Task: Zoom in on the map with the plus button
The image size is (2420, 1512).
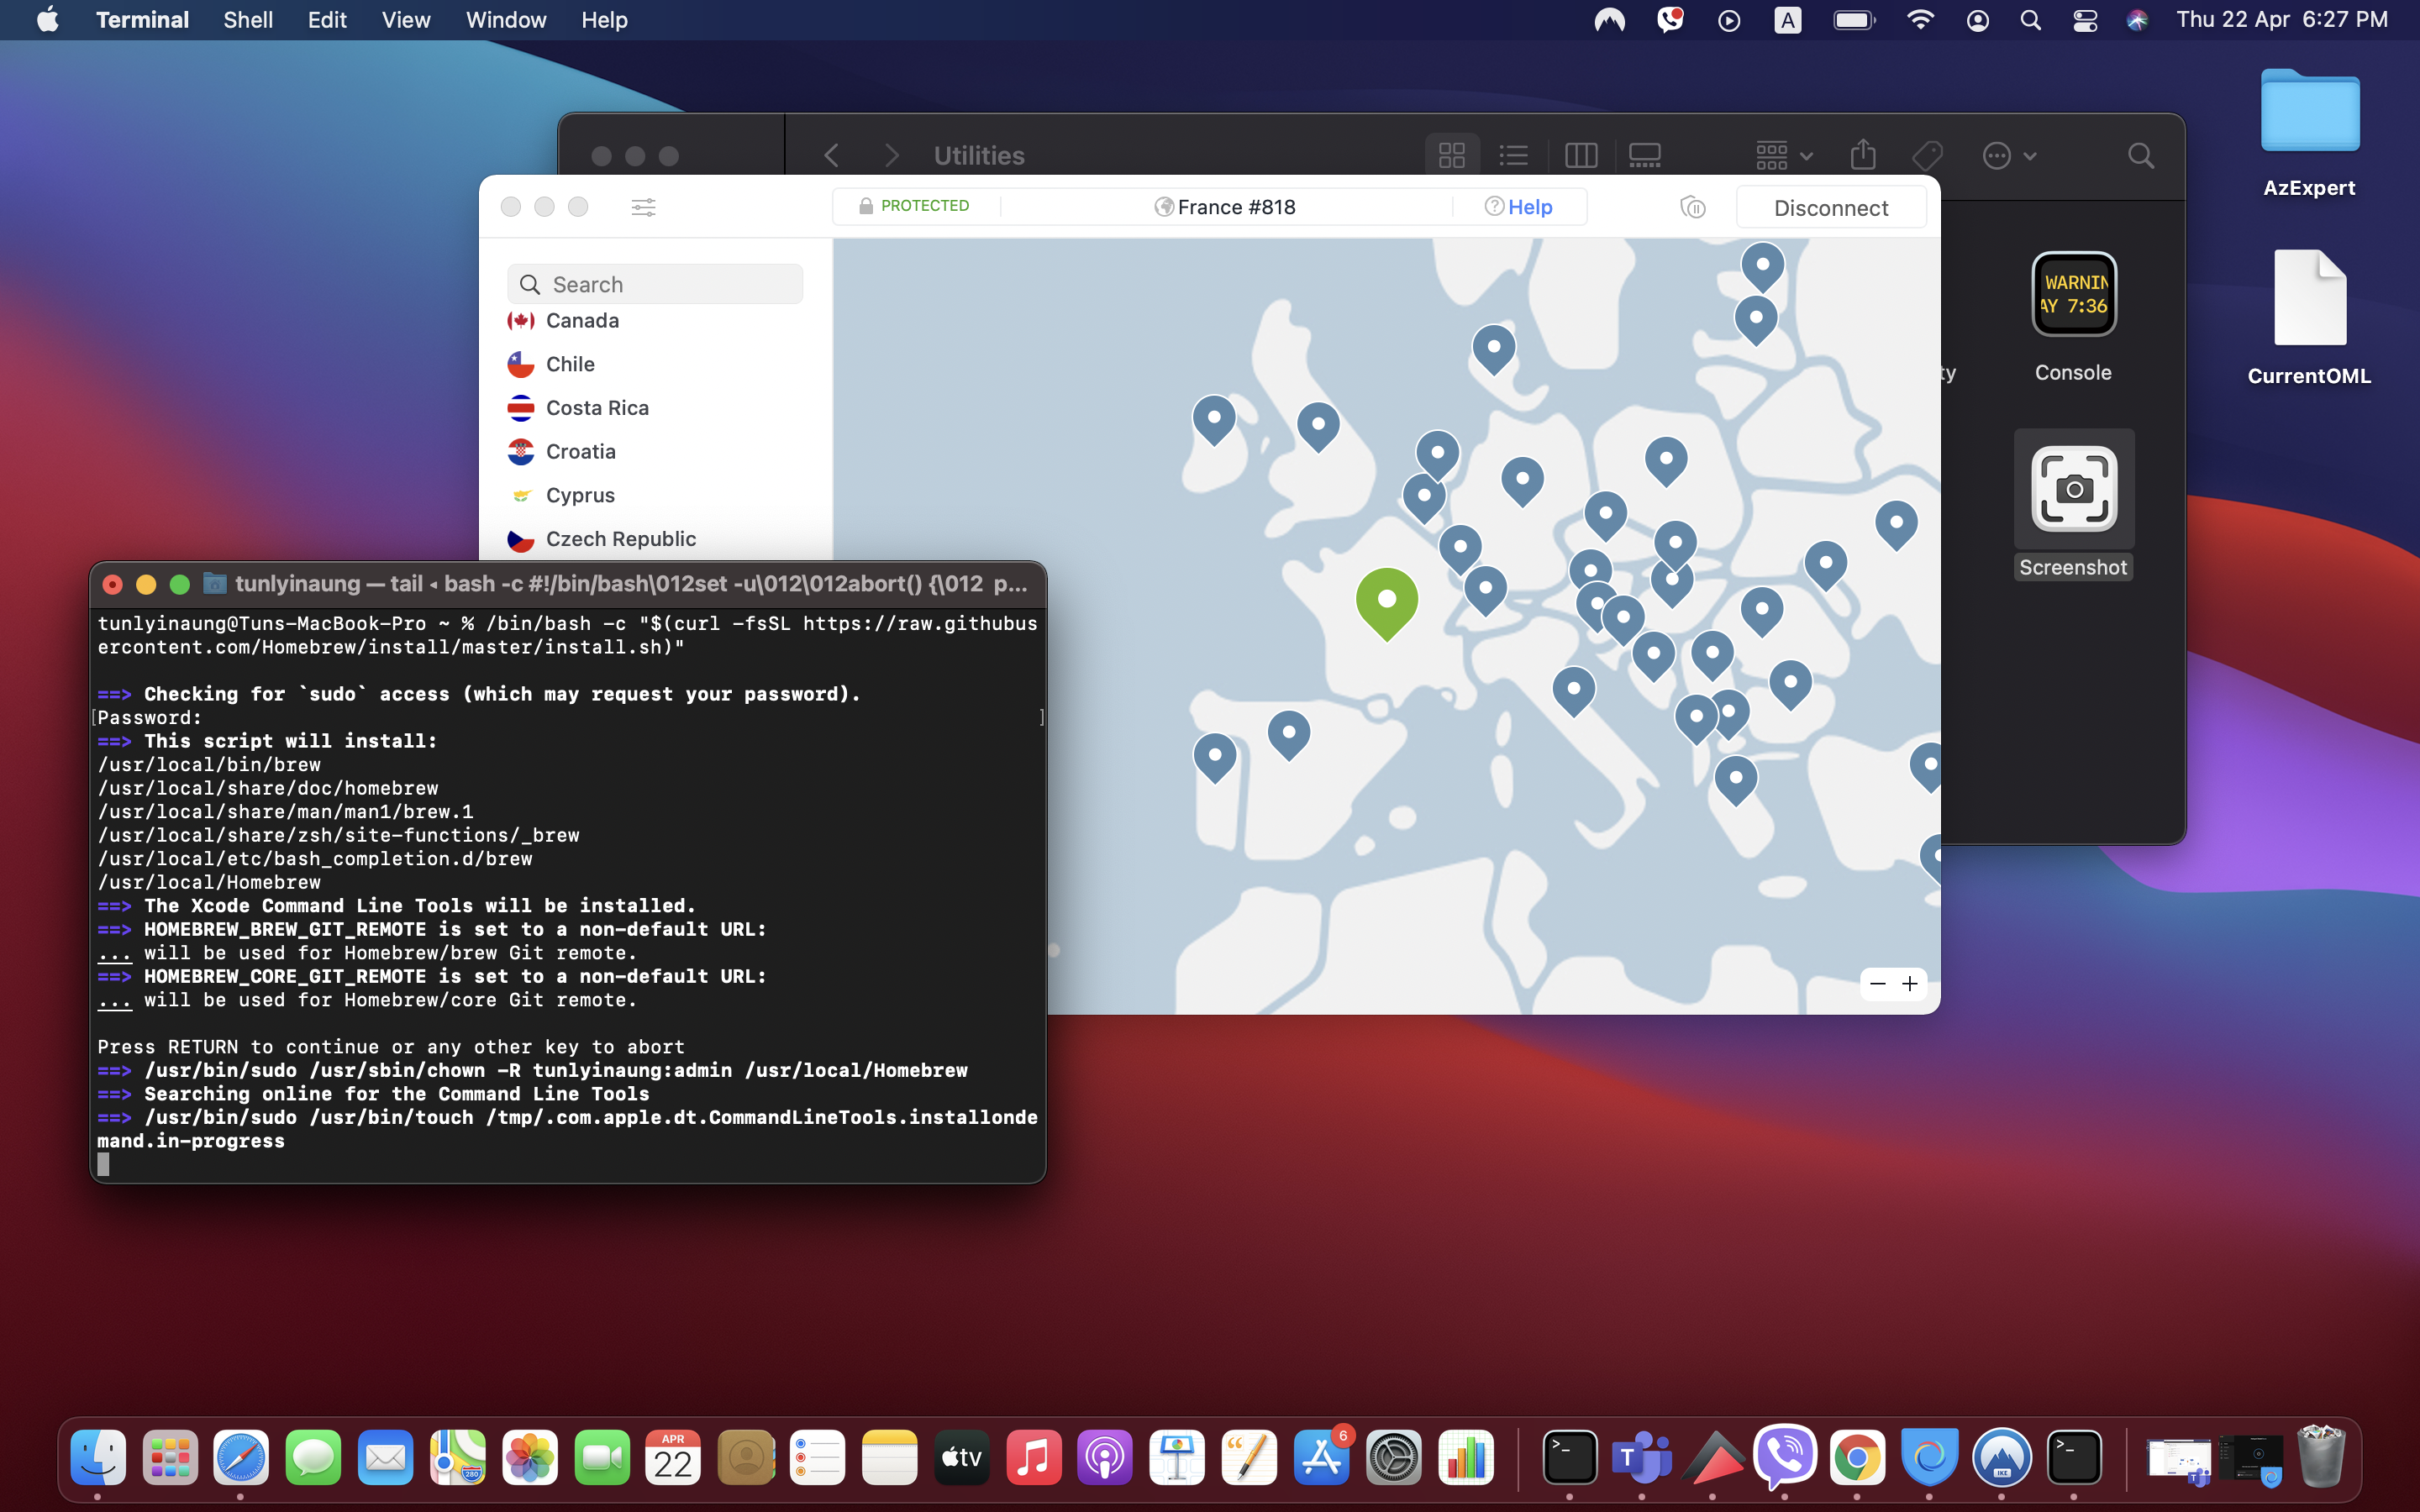Action: coord(1910,984)
